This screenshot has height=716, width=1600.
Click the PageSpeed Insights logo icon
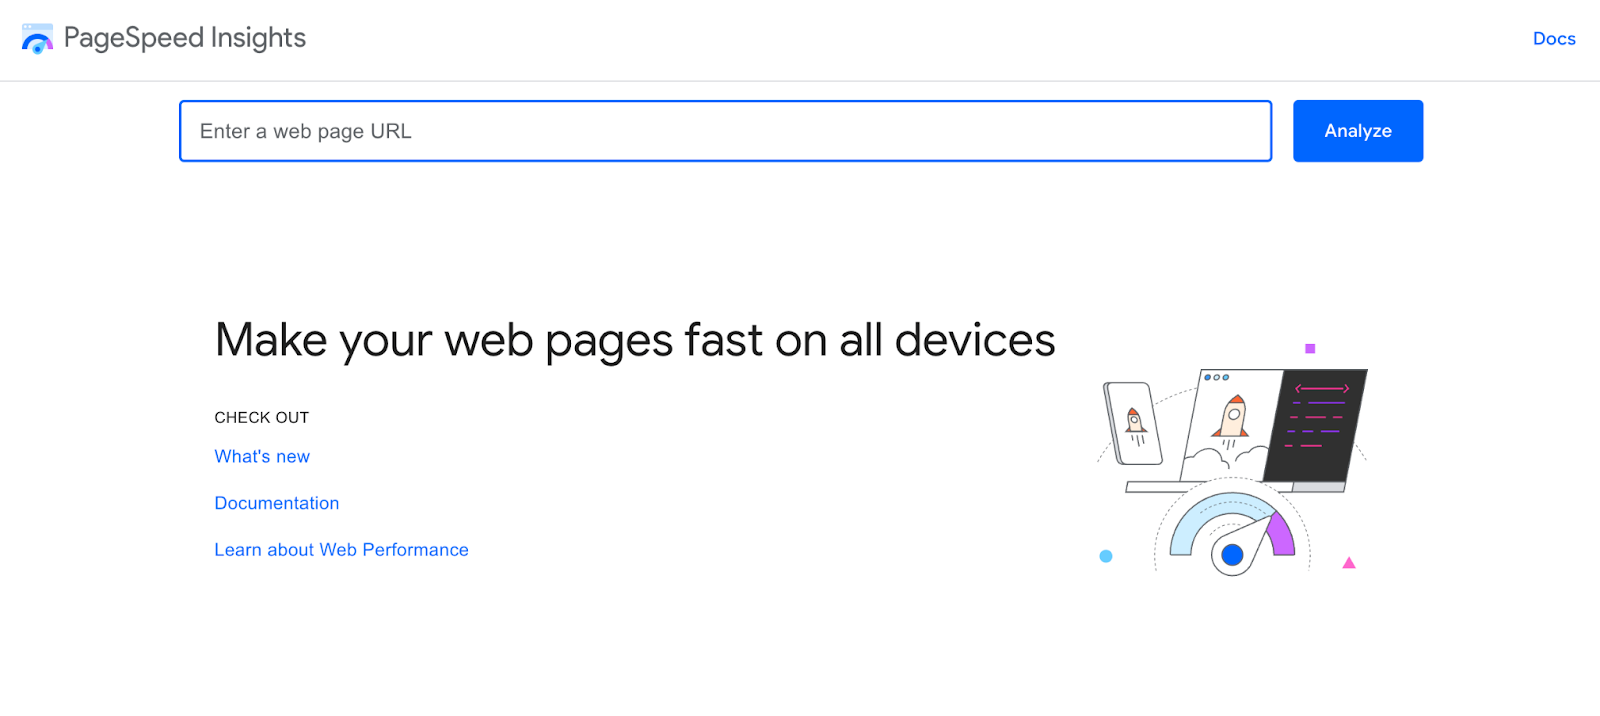37,38
